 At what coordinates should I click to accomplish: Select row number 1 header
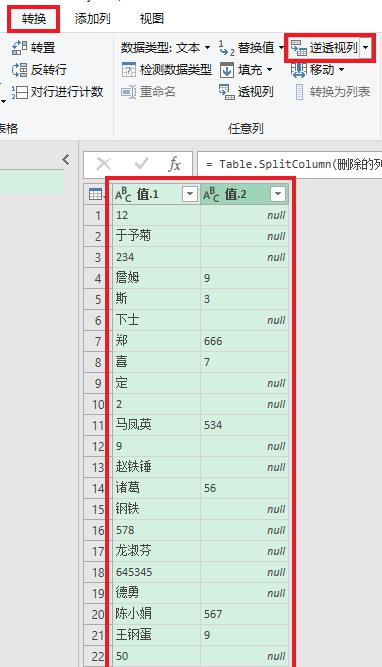click(97, 215)
